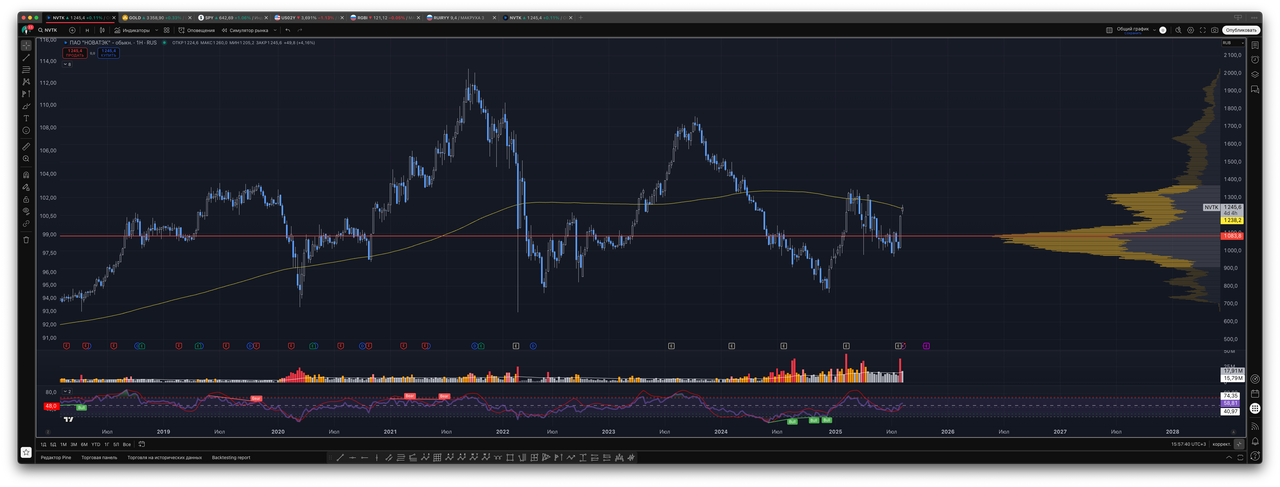
Task: Select the trend line drawing tool
Action: (26, 58)
